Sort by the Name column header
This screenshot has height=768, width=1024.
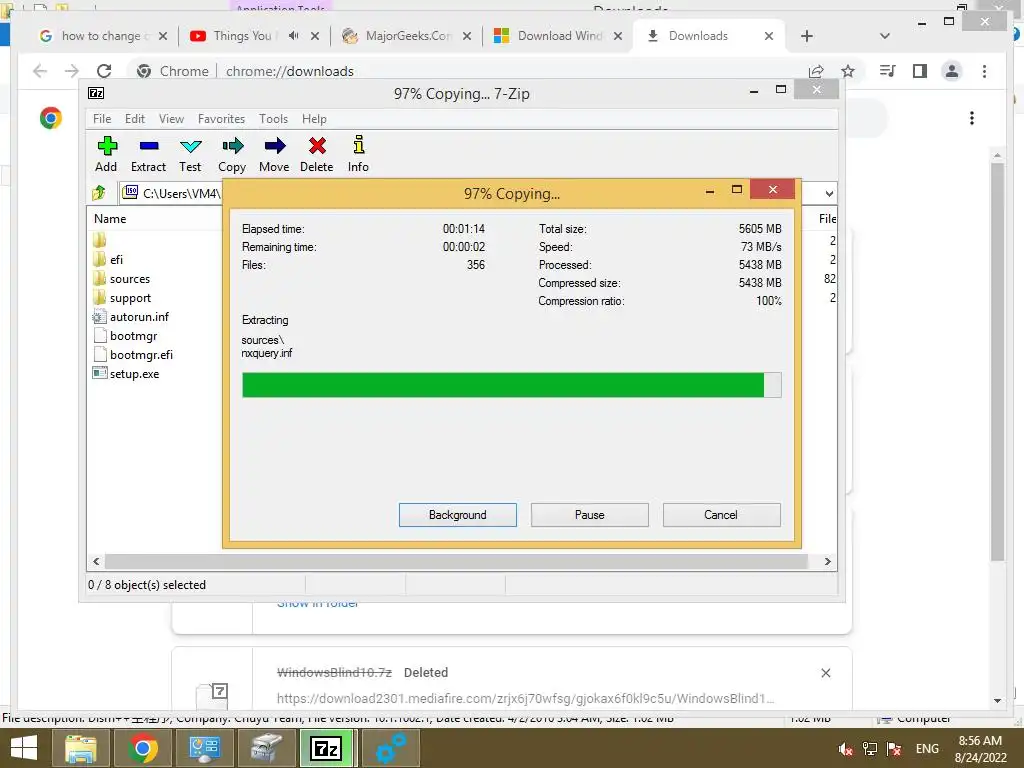tap(110, 219)
